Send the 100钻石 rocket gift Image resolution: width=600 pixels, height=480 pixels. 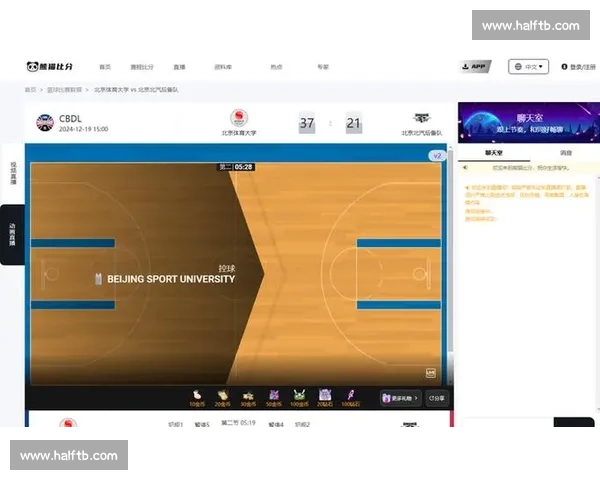point(350,396)
